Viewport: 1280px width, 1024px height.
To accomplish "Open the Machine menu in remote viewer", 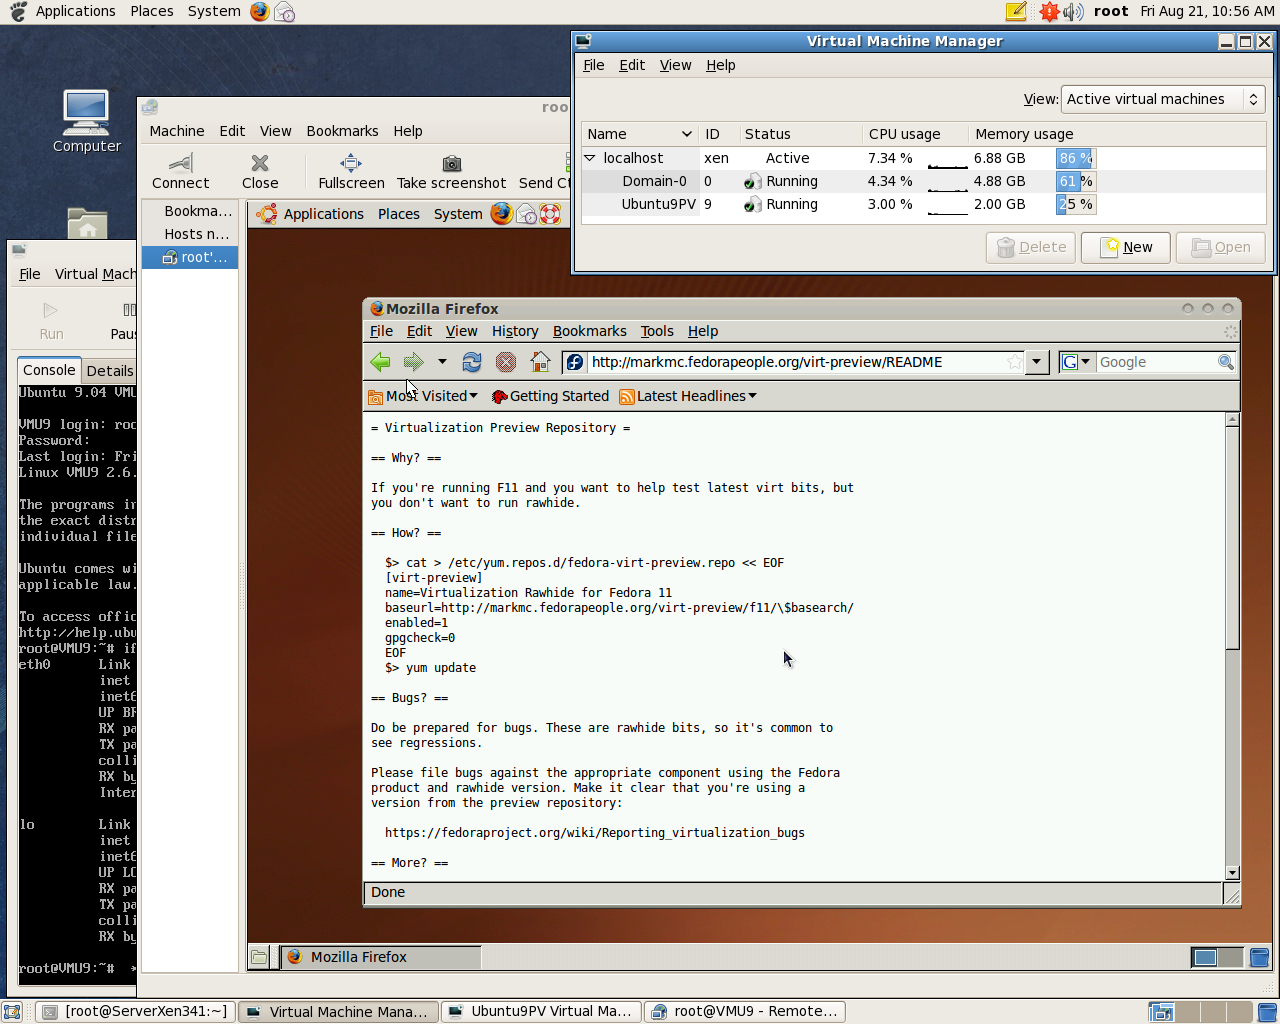I will pos(177,131).
